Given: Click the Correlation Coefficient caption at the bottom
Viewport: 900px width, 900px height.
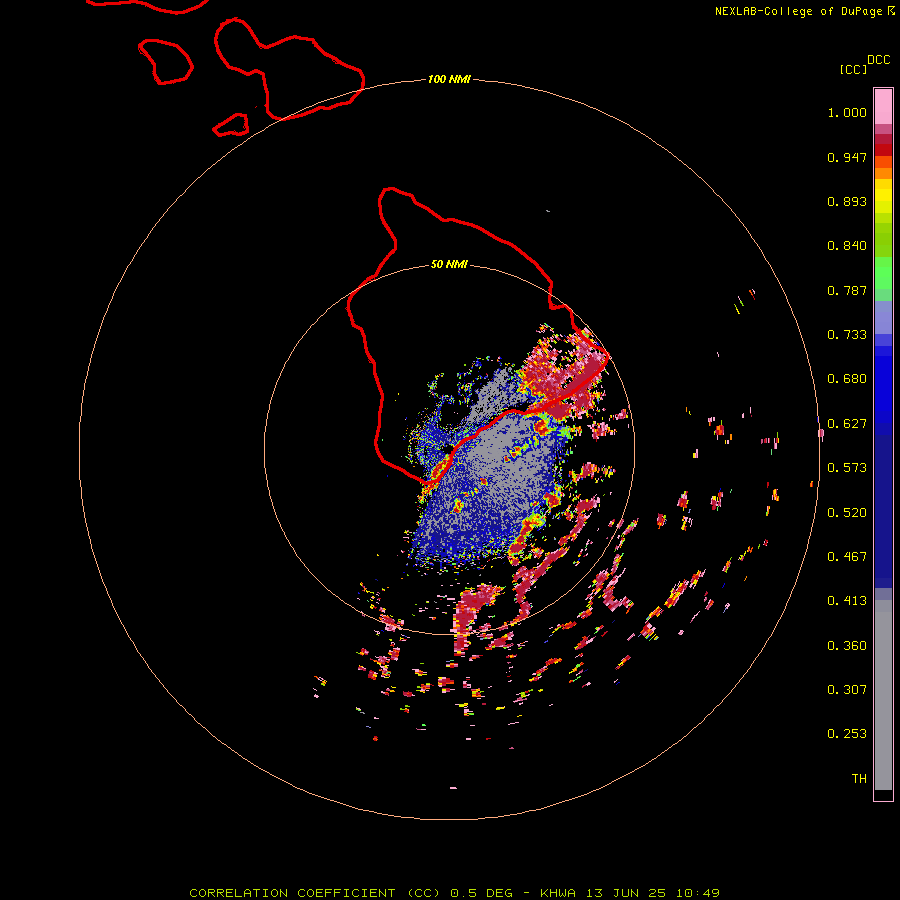Looking at the screenshot, I should pos(454,893).
